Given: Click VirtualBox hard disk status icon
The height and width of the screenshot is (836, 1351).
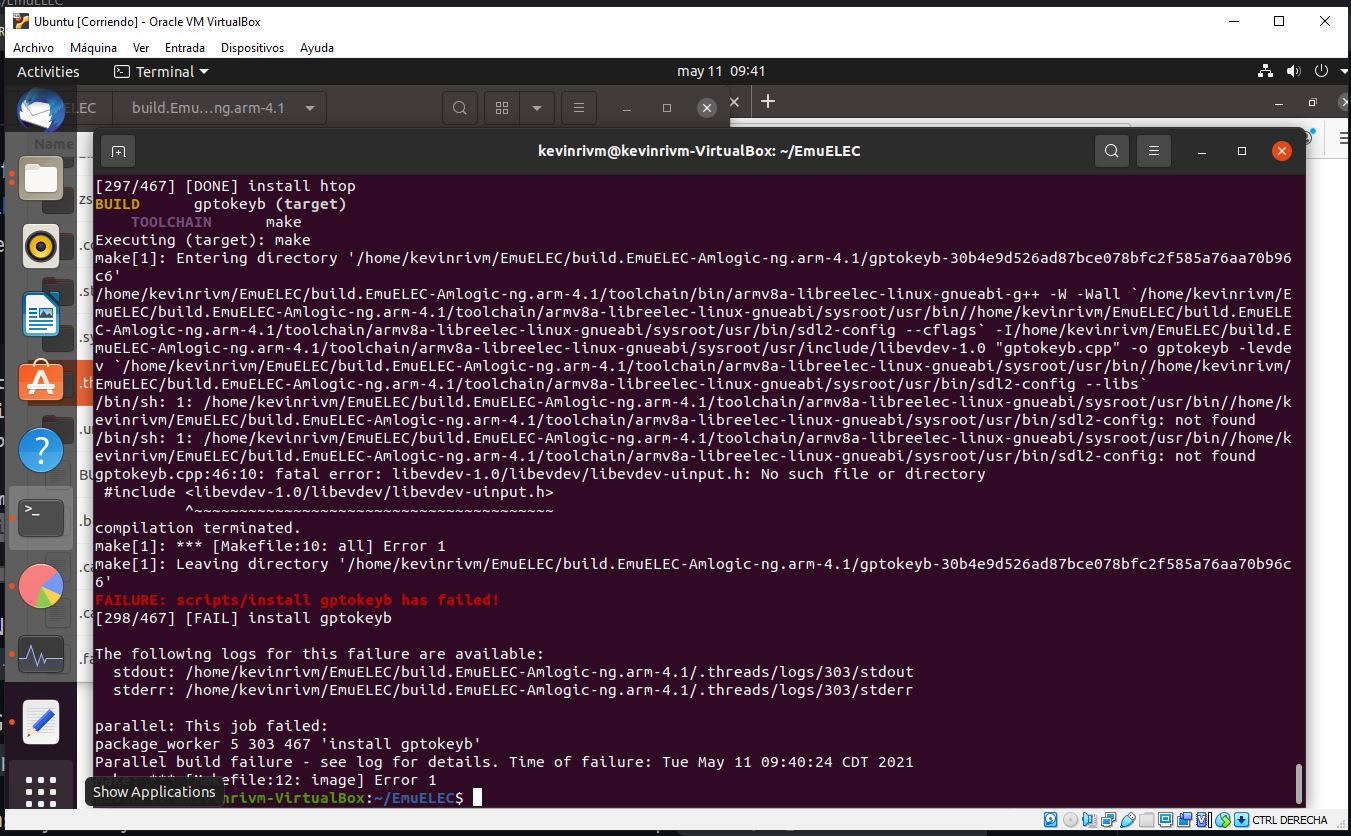Looking at the screenshot, I should click(1050, 820).
